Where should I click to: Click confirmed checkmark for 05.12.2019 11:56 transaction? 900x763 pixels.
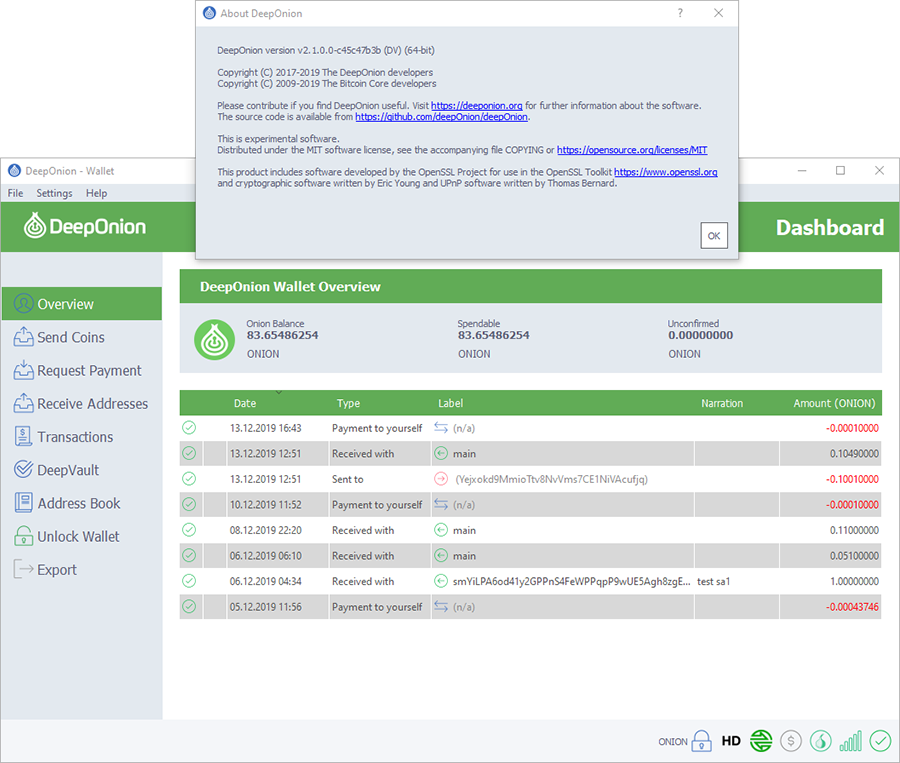(x=189, y=606)
